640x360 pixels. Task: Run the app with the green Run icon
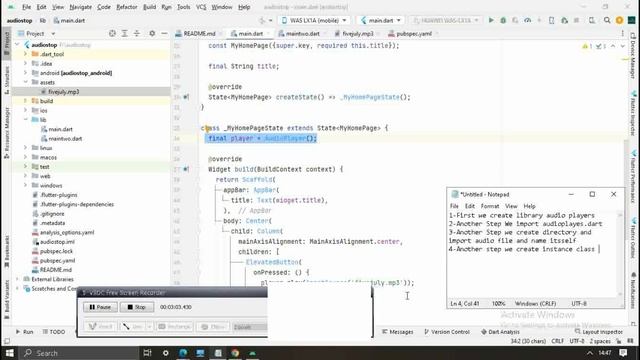click(x=491, y=20)
